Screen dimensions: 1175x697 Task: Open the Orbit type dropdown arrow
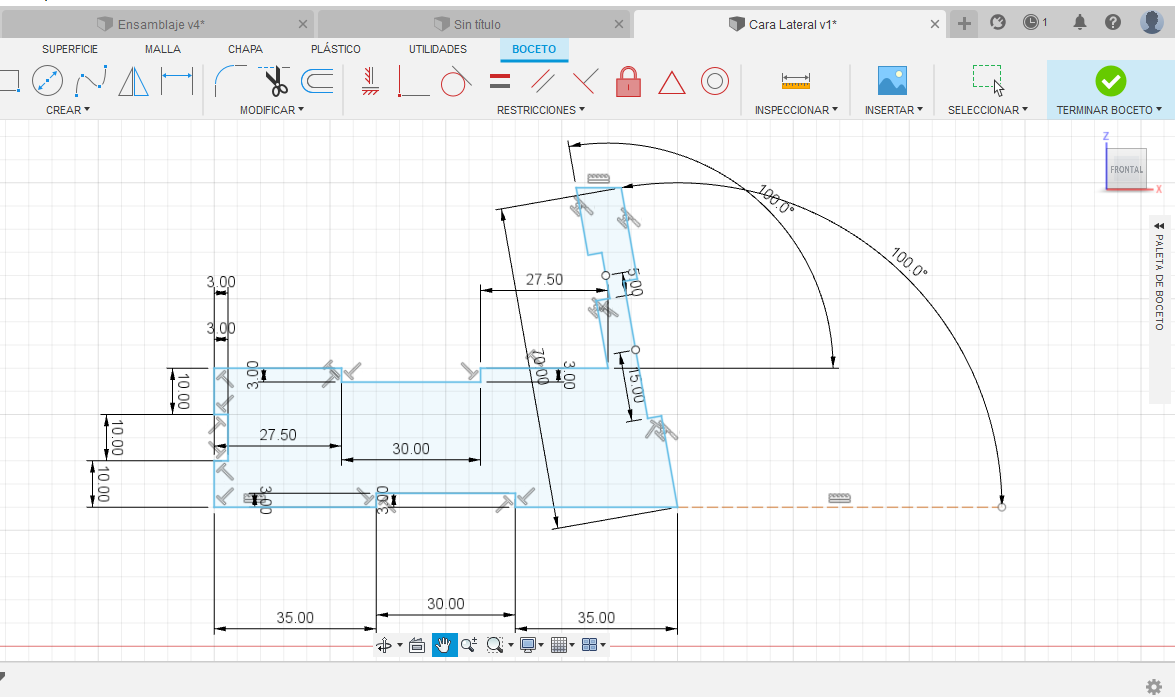click(x=399, y=645)
